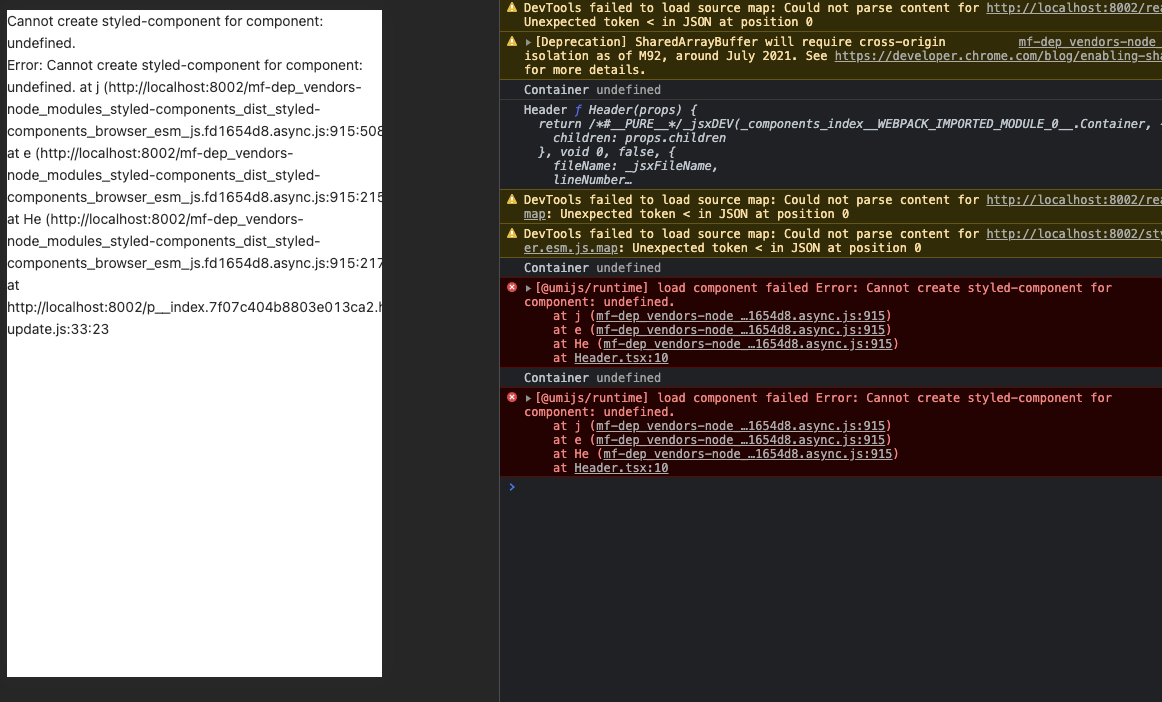
Task: Click the warning icon on the SharedArrayBuffer deprecation
Action: [513, 41]
